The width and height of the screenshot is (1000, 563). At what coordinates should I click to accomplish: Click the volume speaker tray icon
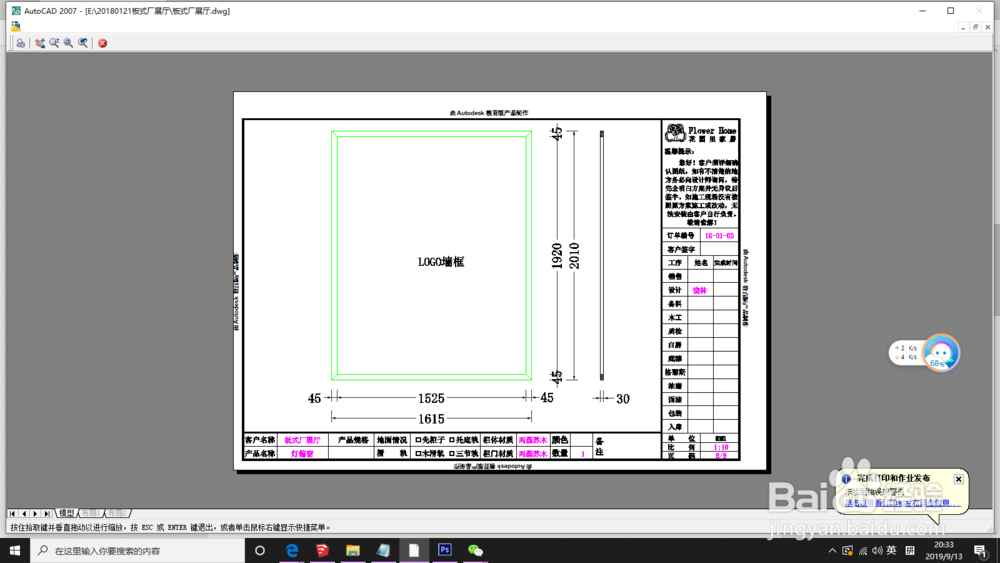[878, 551]
